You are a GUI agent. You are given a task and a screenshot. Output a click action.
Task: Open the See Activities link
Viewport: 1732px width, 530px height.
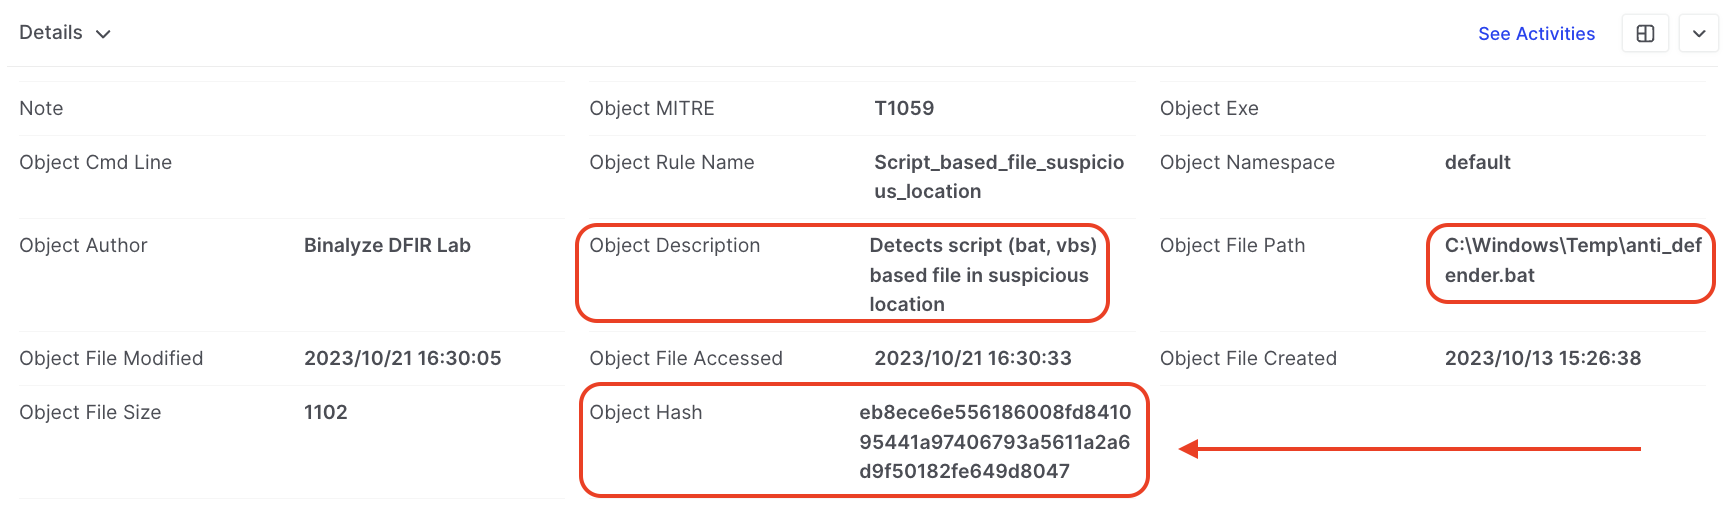pos(1536,34)
